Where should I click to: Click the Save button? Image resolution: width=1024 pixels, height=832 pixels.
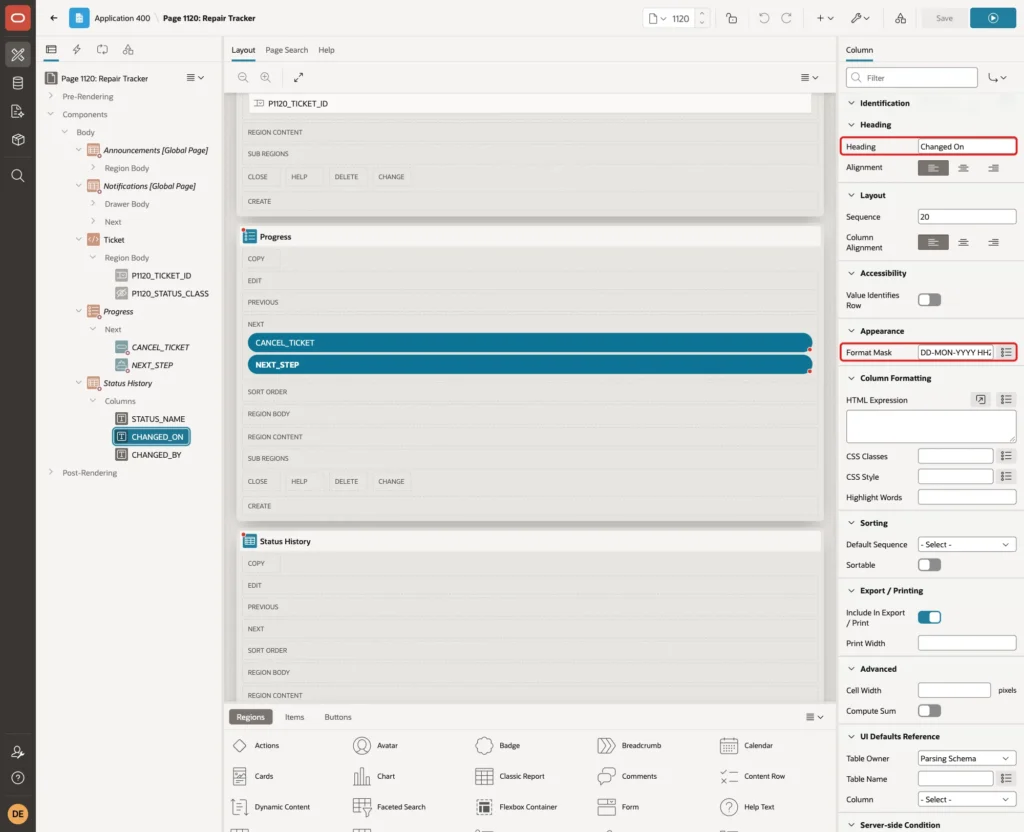click(x=944, y=18)
